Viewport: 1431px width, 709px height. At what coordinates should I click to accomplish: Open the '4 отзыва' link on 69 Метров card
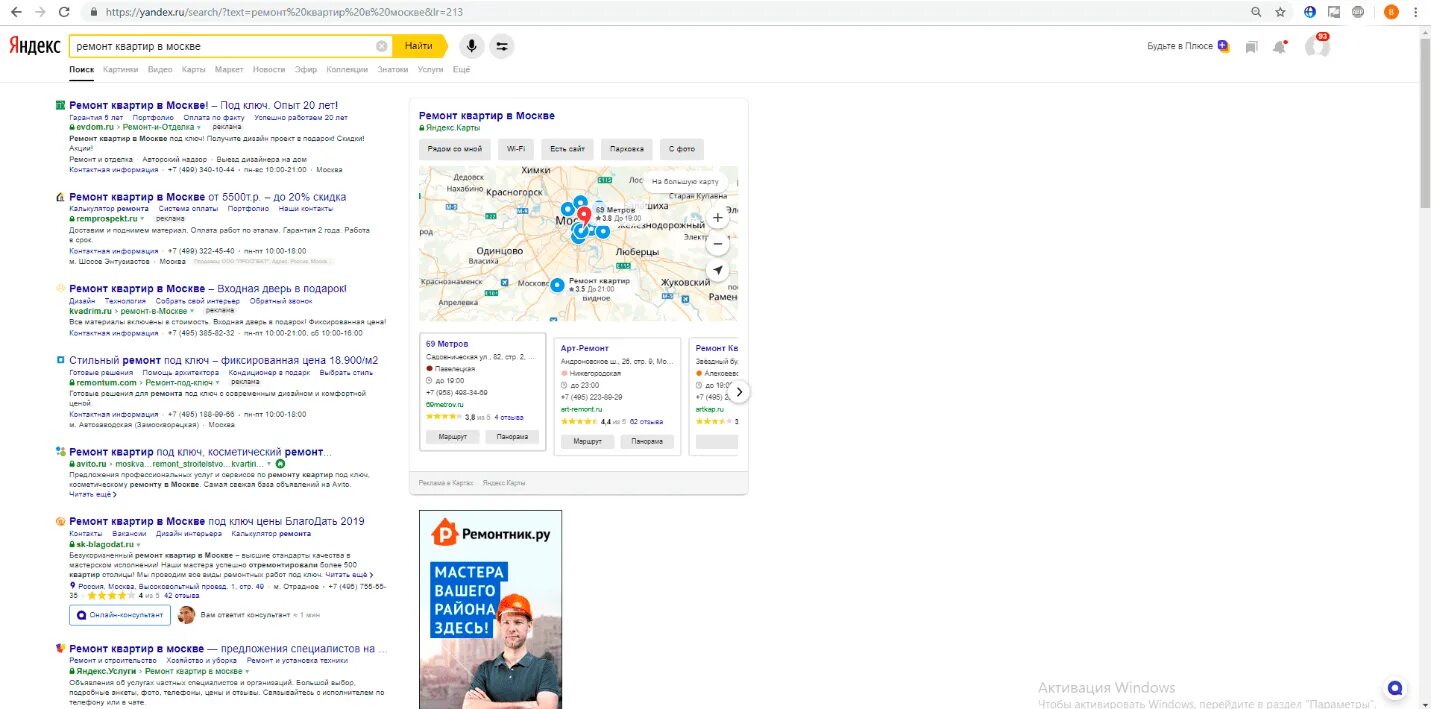tap(509, 417)
